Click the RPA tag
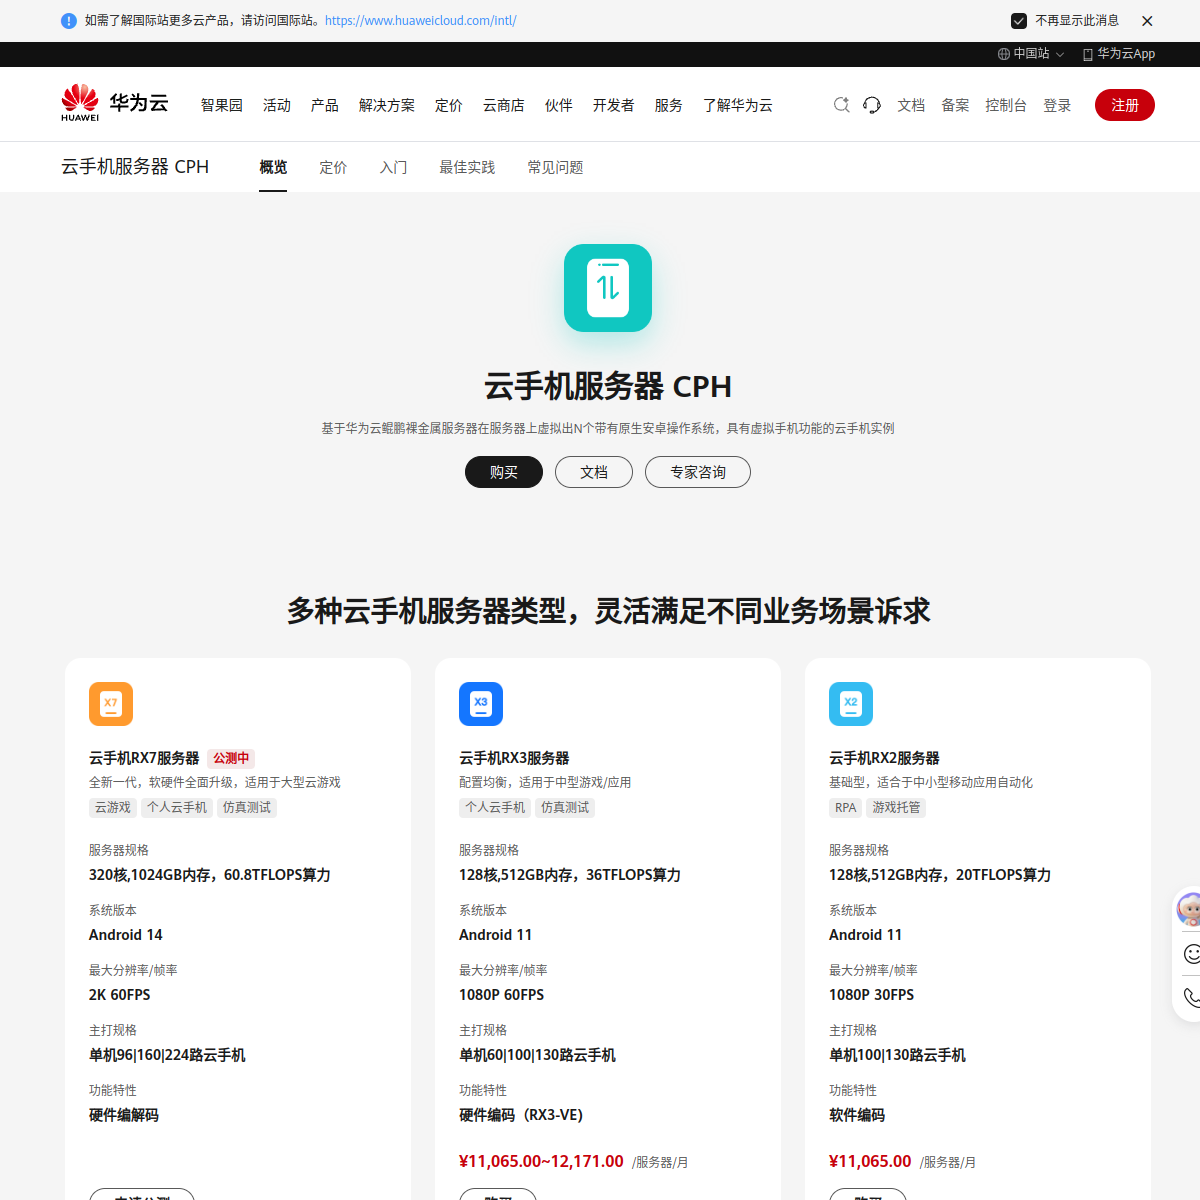Viewport: 1200px width, 1200px height. [846, 807]
